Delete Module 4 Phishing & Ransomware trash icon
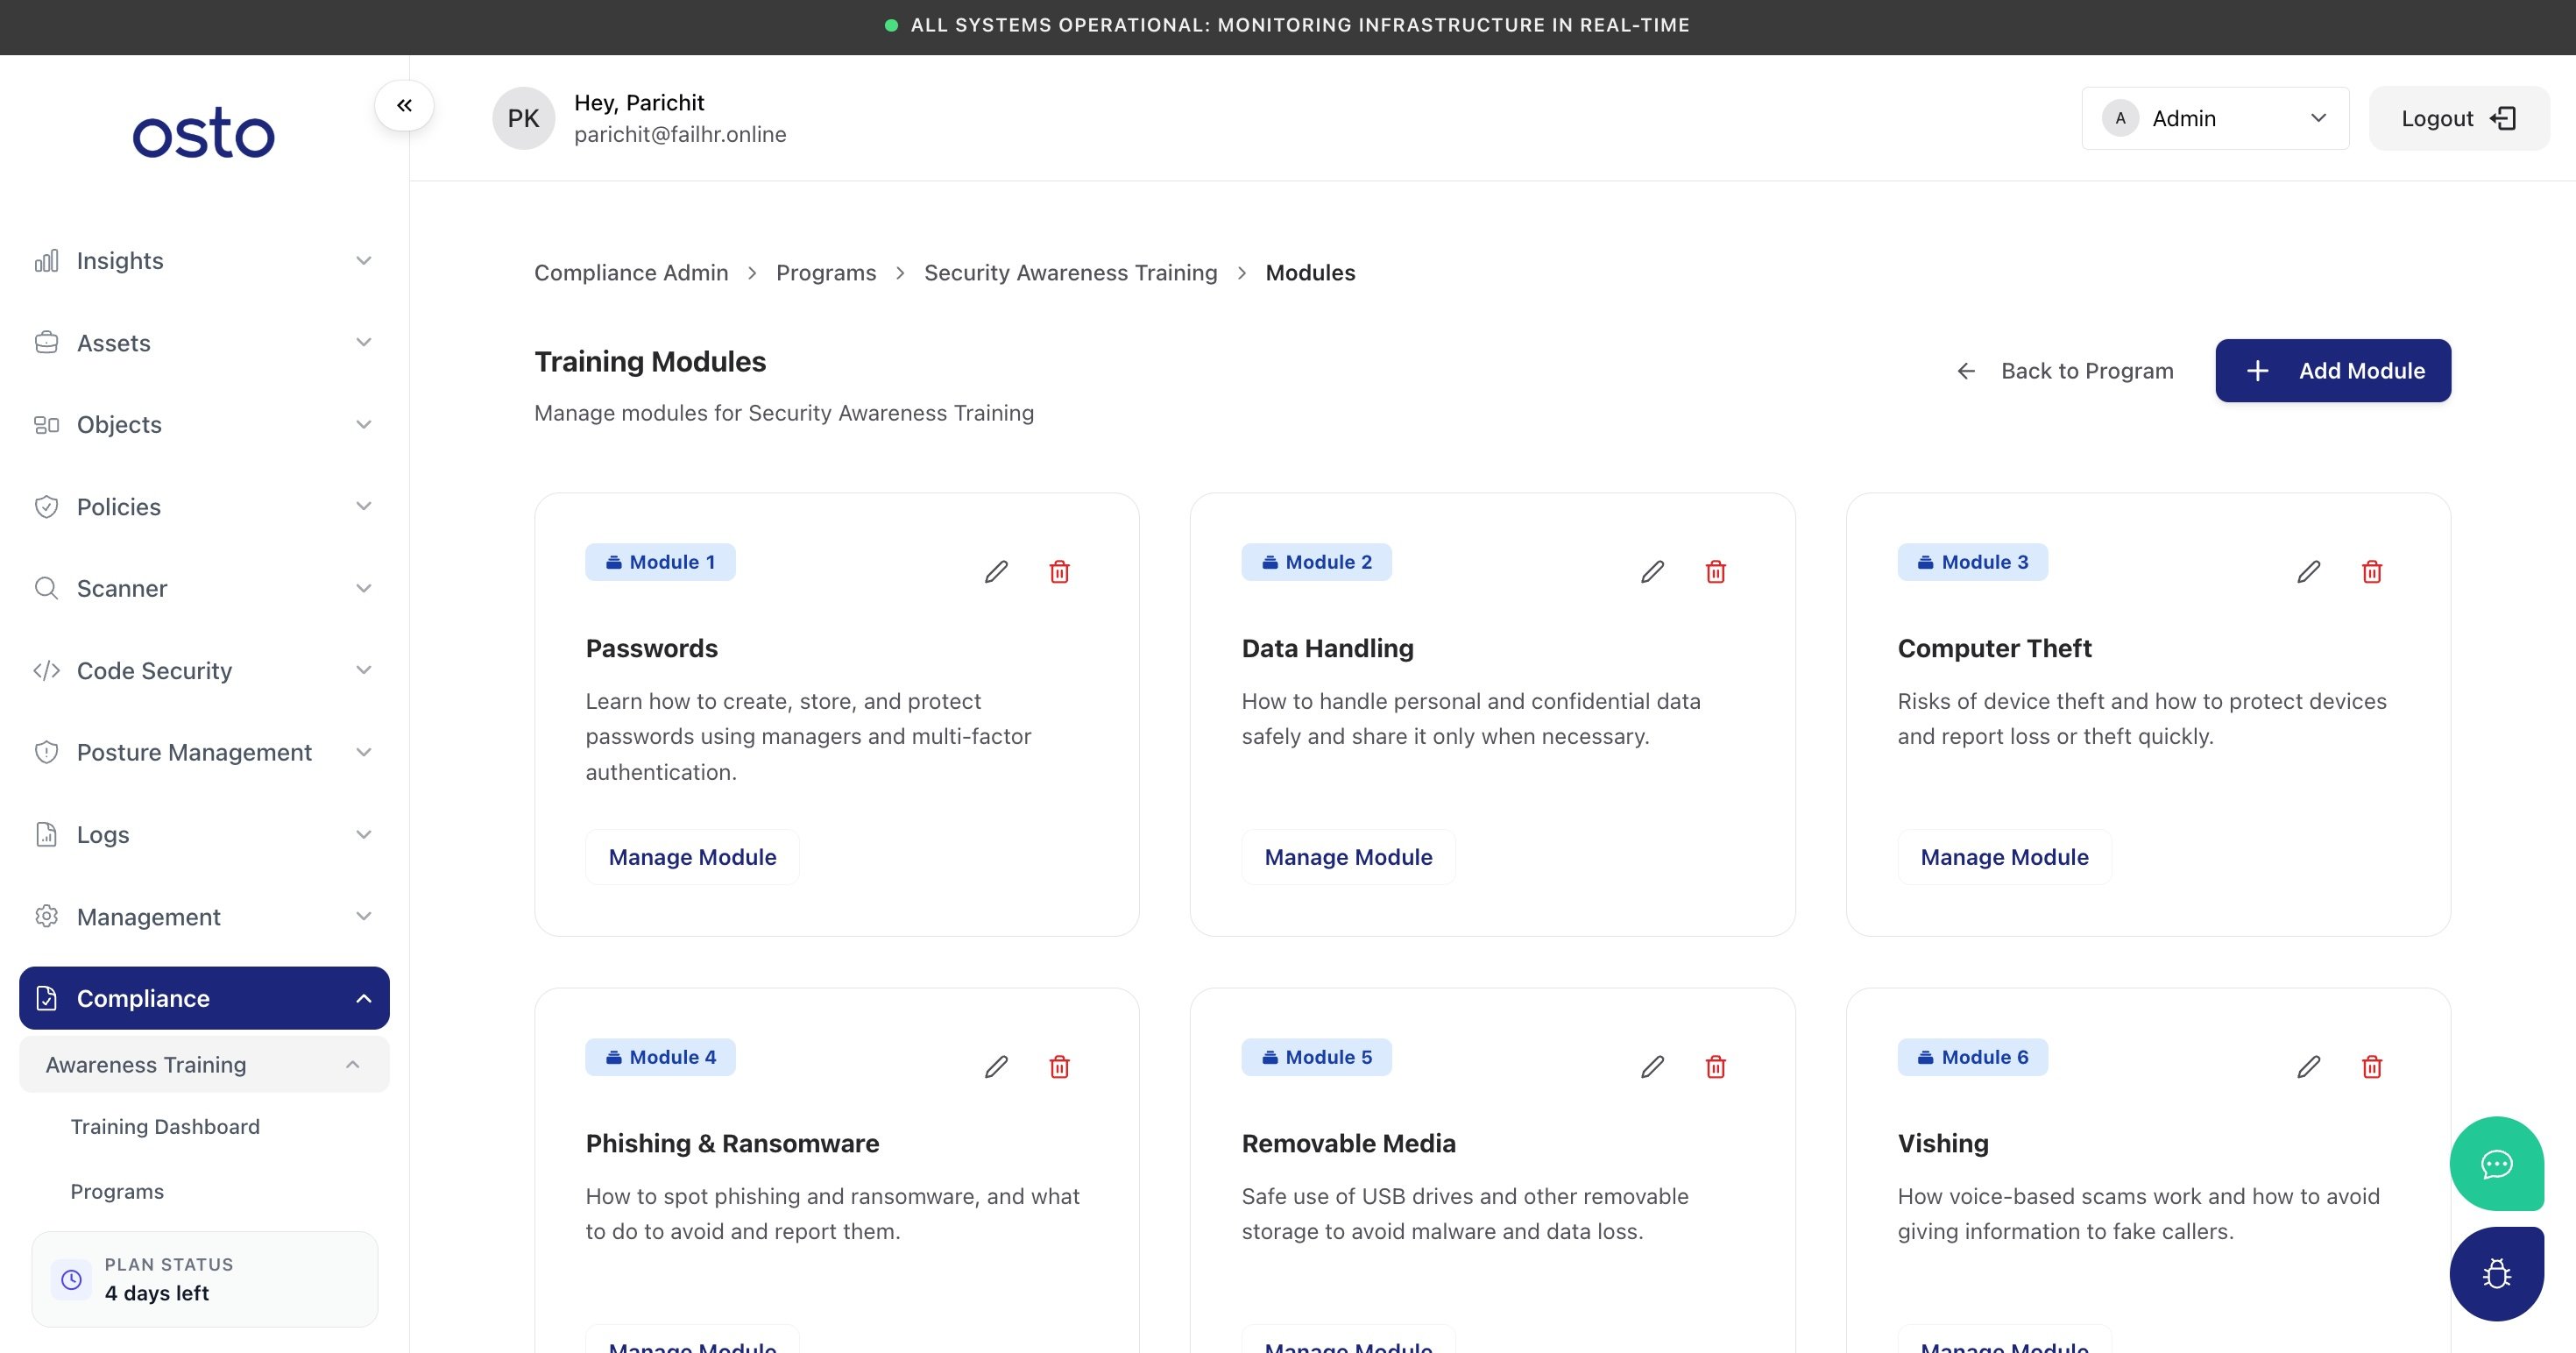2576x1353 pixels. [x=1059, y=1067]
